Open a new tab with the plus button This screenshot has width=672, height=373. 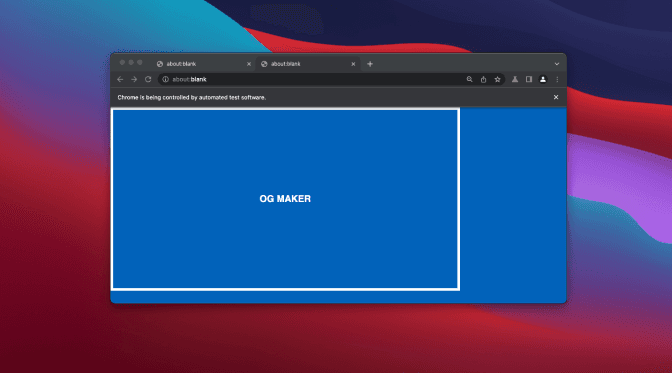(370, 64)
